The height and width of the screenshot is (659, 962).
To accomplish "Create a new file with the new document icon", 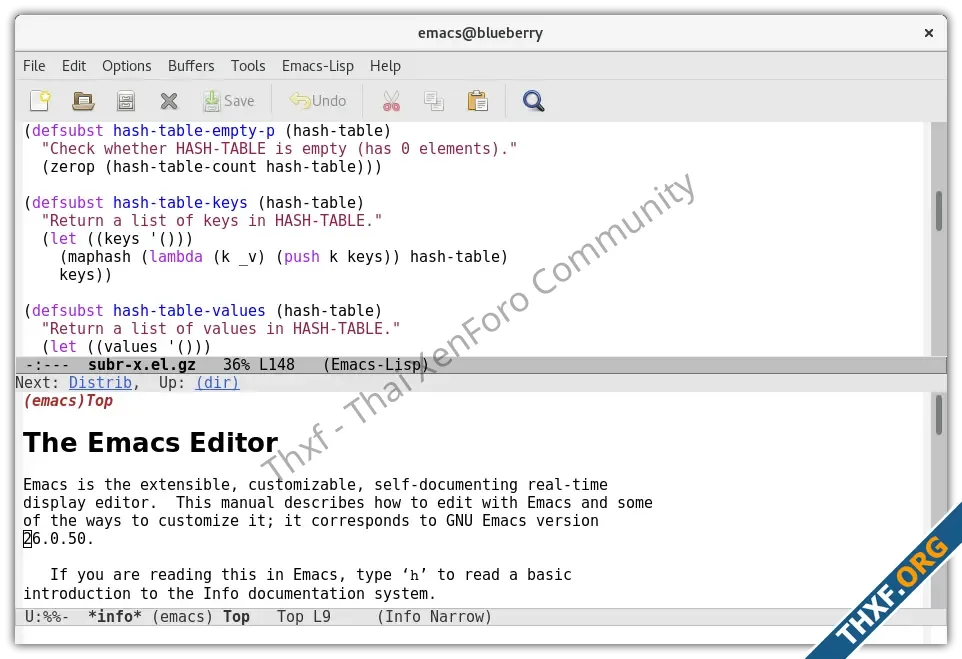I will [x=38, y=100].
